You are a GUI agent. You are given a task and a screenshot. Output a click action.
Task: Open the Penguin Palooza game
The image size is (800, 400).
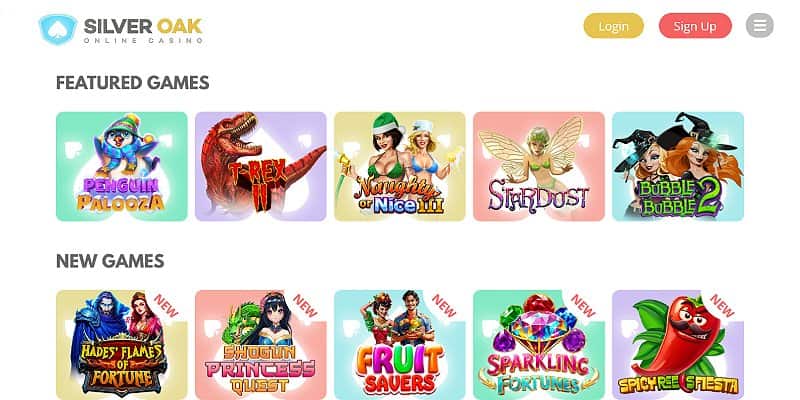[x=121, y=166]
